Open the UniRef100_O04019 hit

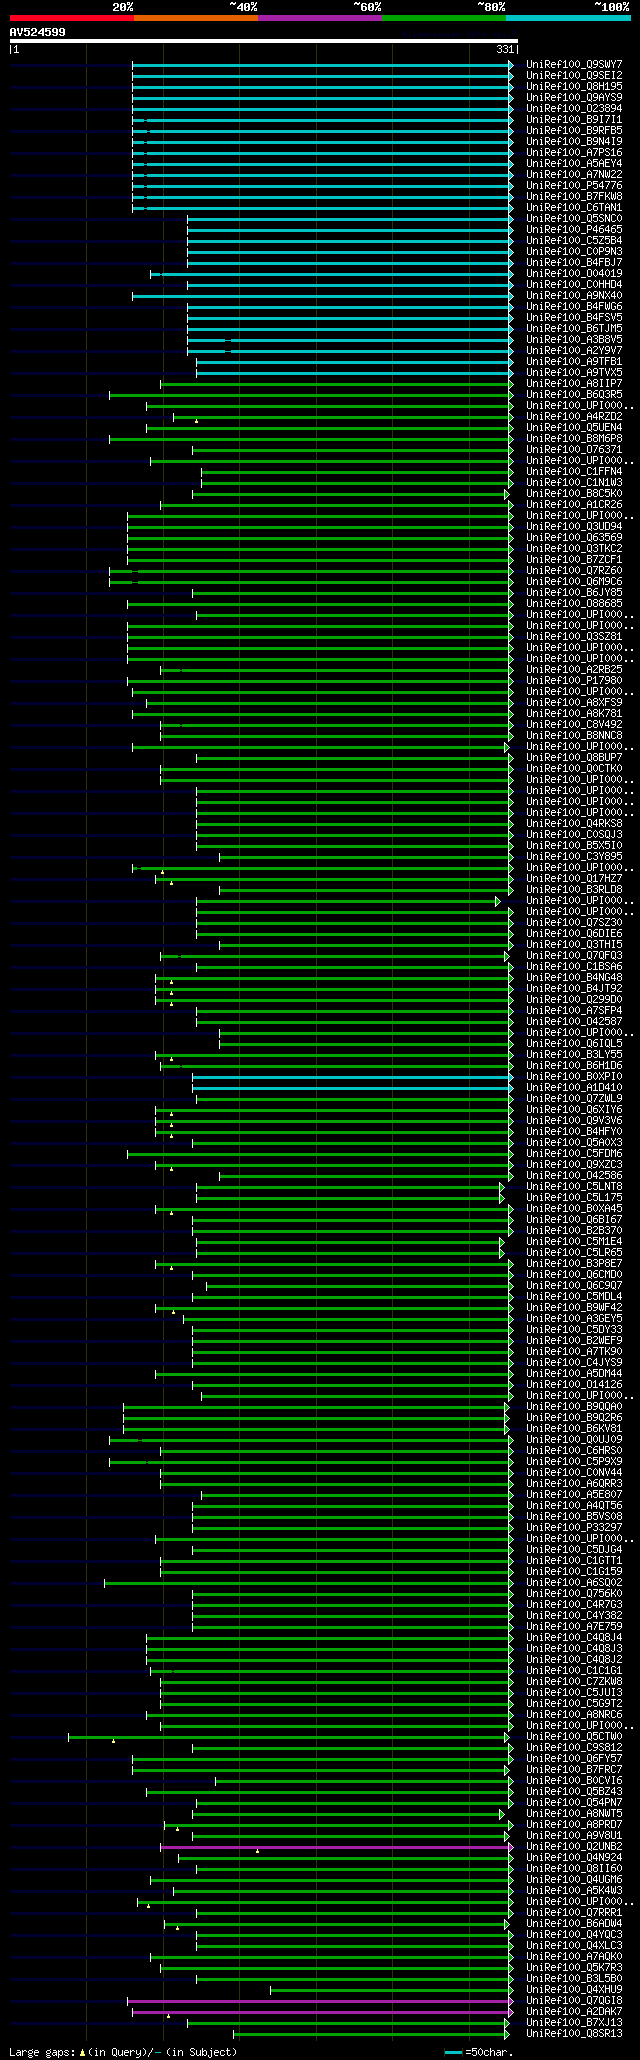[574, 274]
